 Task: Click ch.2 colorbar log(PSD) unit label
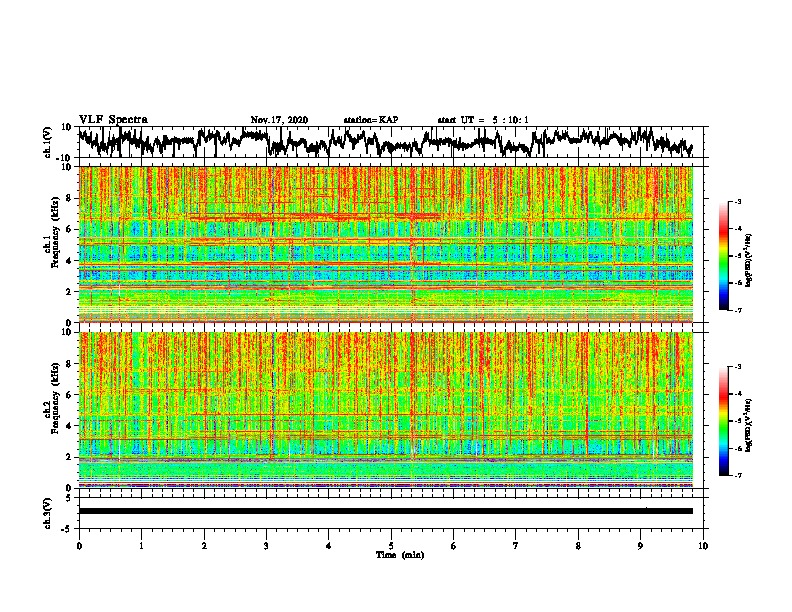pos(749,426)
